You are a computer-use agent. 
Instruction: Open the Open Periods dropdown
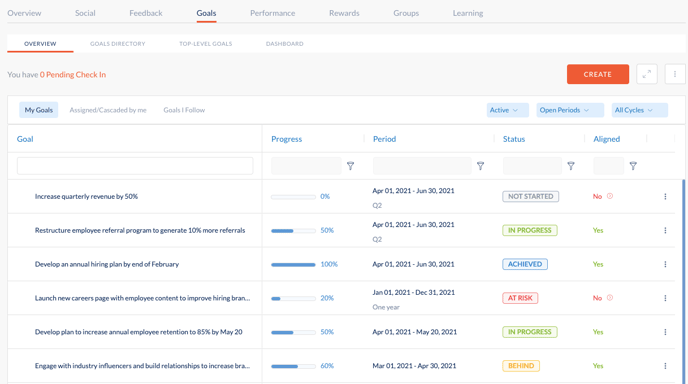(x=570, y=110)
